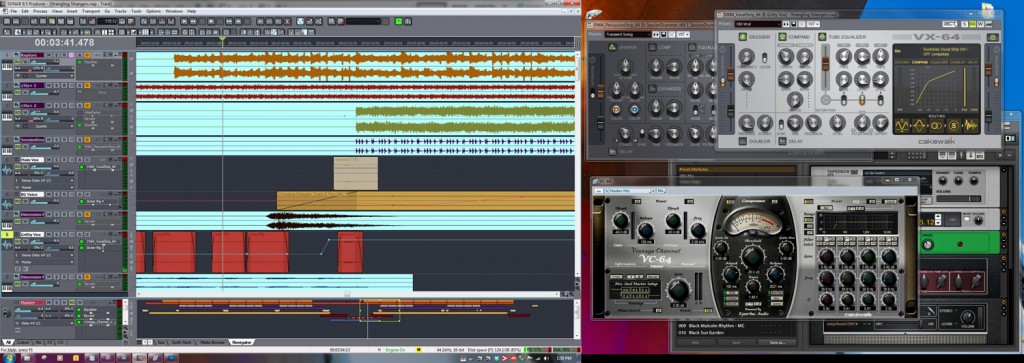The width and height of the screenshot is (1024, 363).
Task: Click the doubler routing icon with two circles
Action: pos(936,125)
